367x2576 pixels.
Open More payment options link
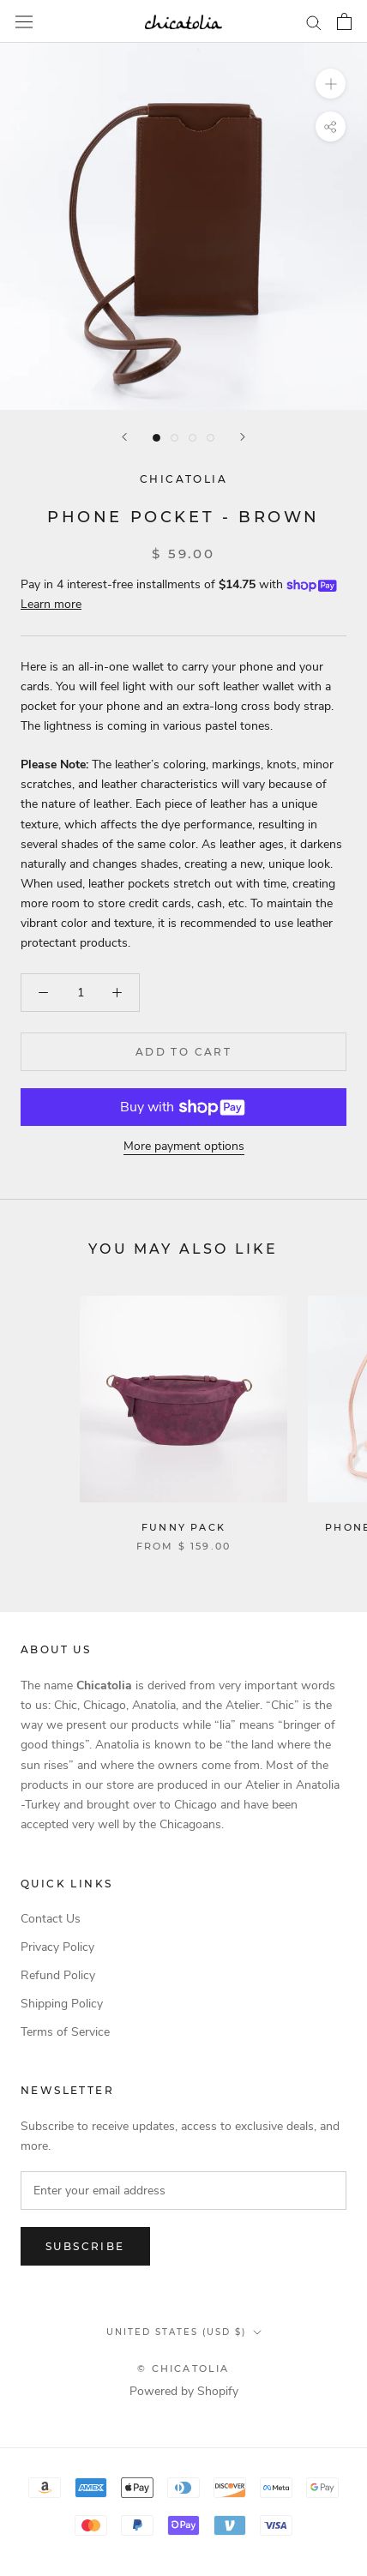coord(183,1146)
